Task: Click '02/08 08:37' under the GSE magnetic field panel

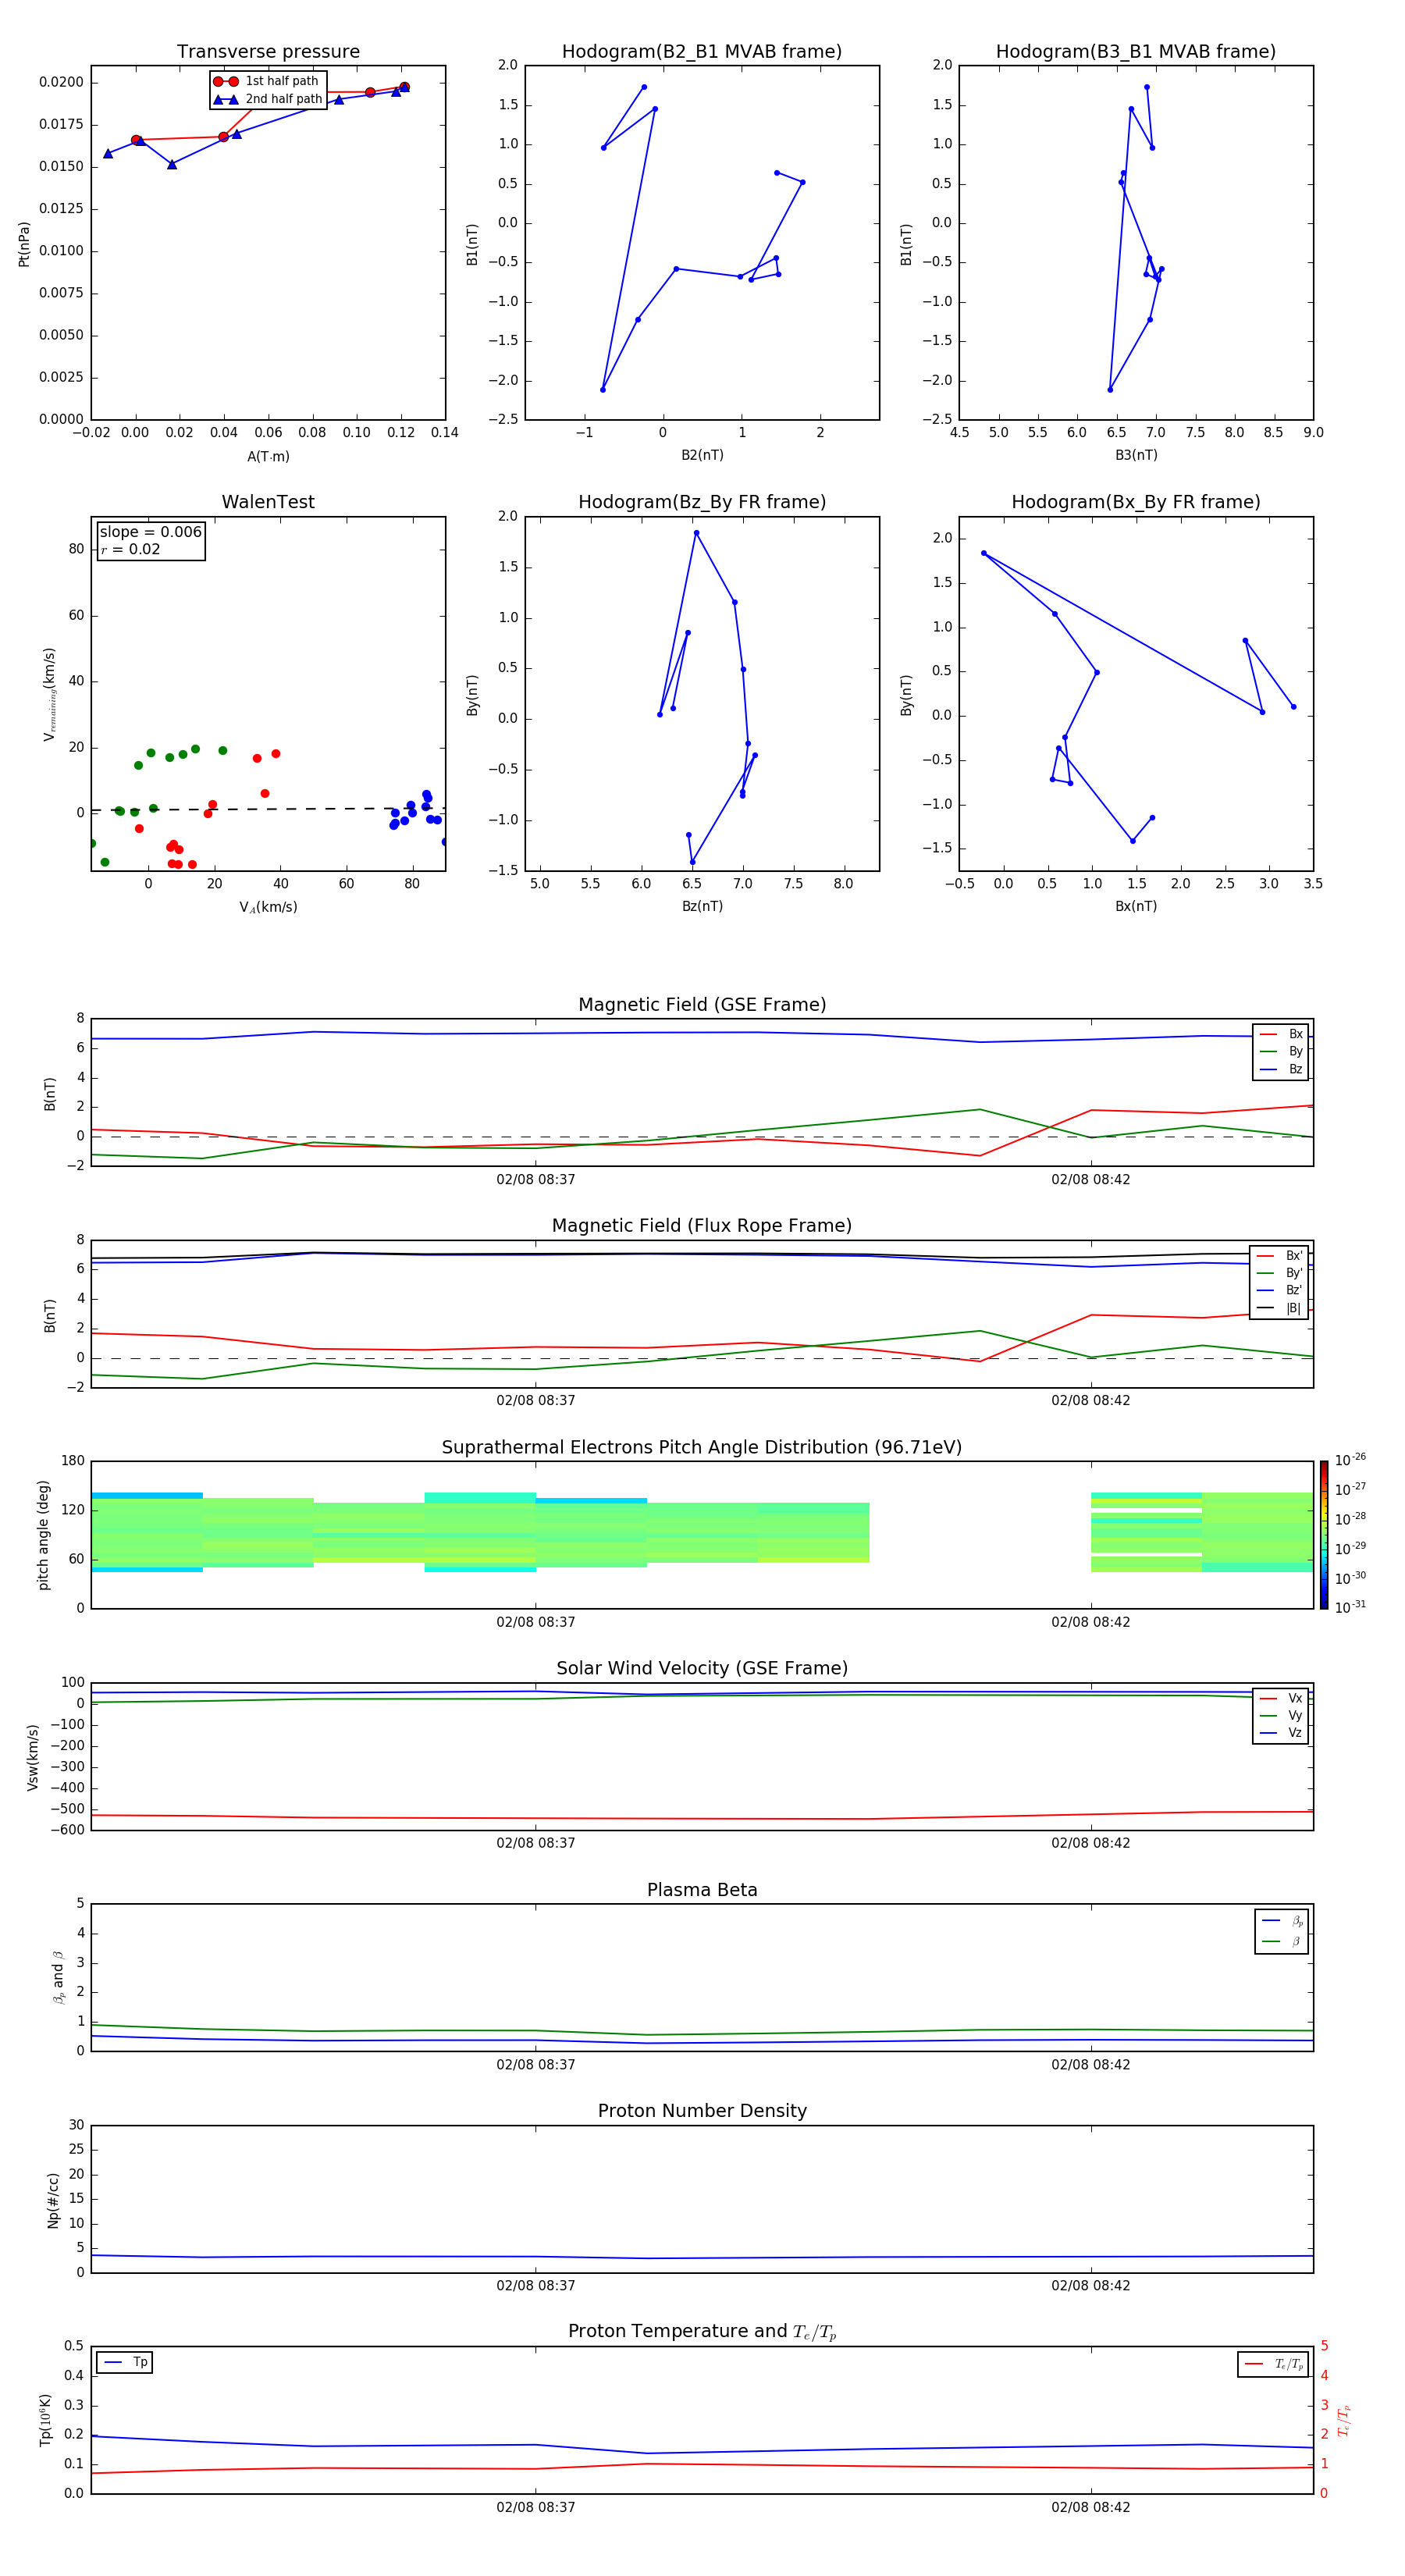Action: [x=535, y=1180]
